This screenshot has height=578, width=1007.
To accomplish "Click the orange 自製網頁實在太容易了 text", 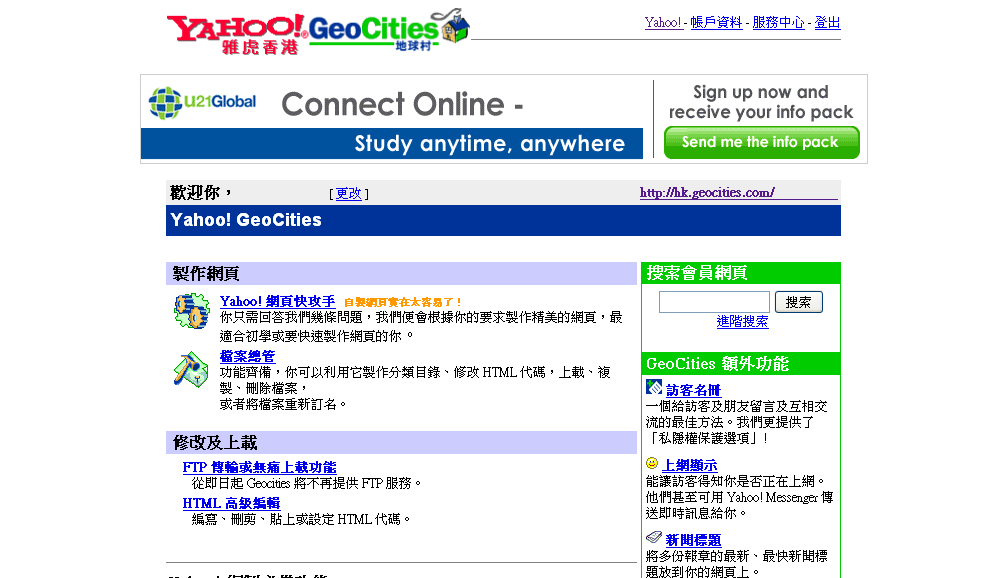I will pyautogui.click(x=402, y=302).
